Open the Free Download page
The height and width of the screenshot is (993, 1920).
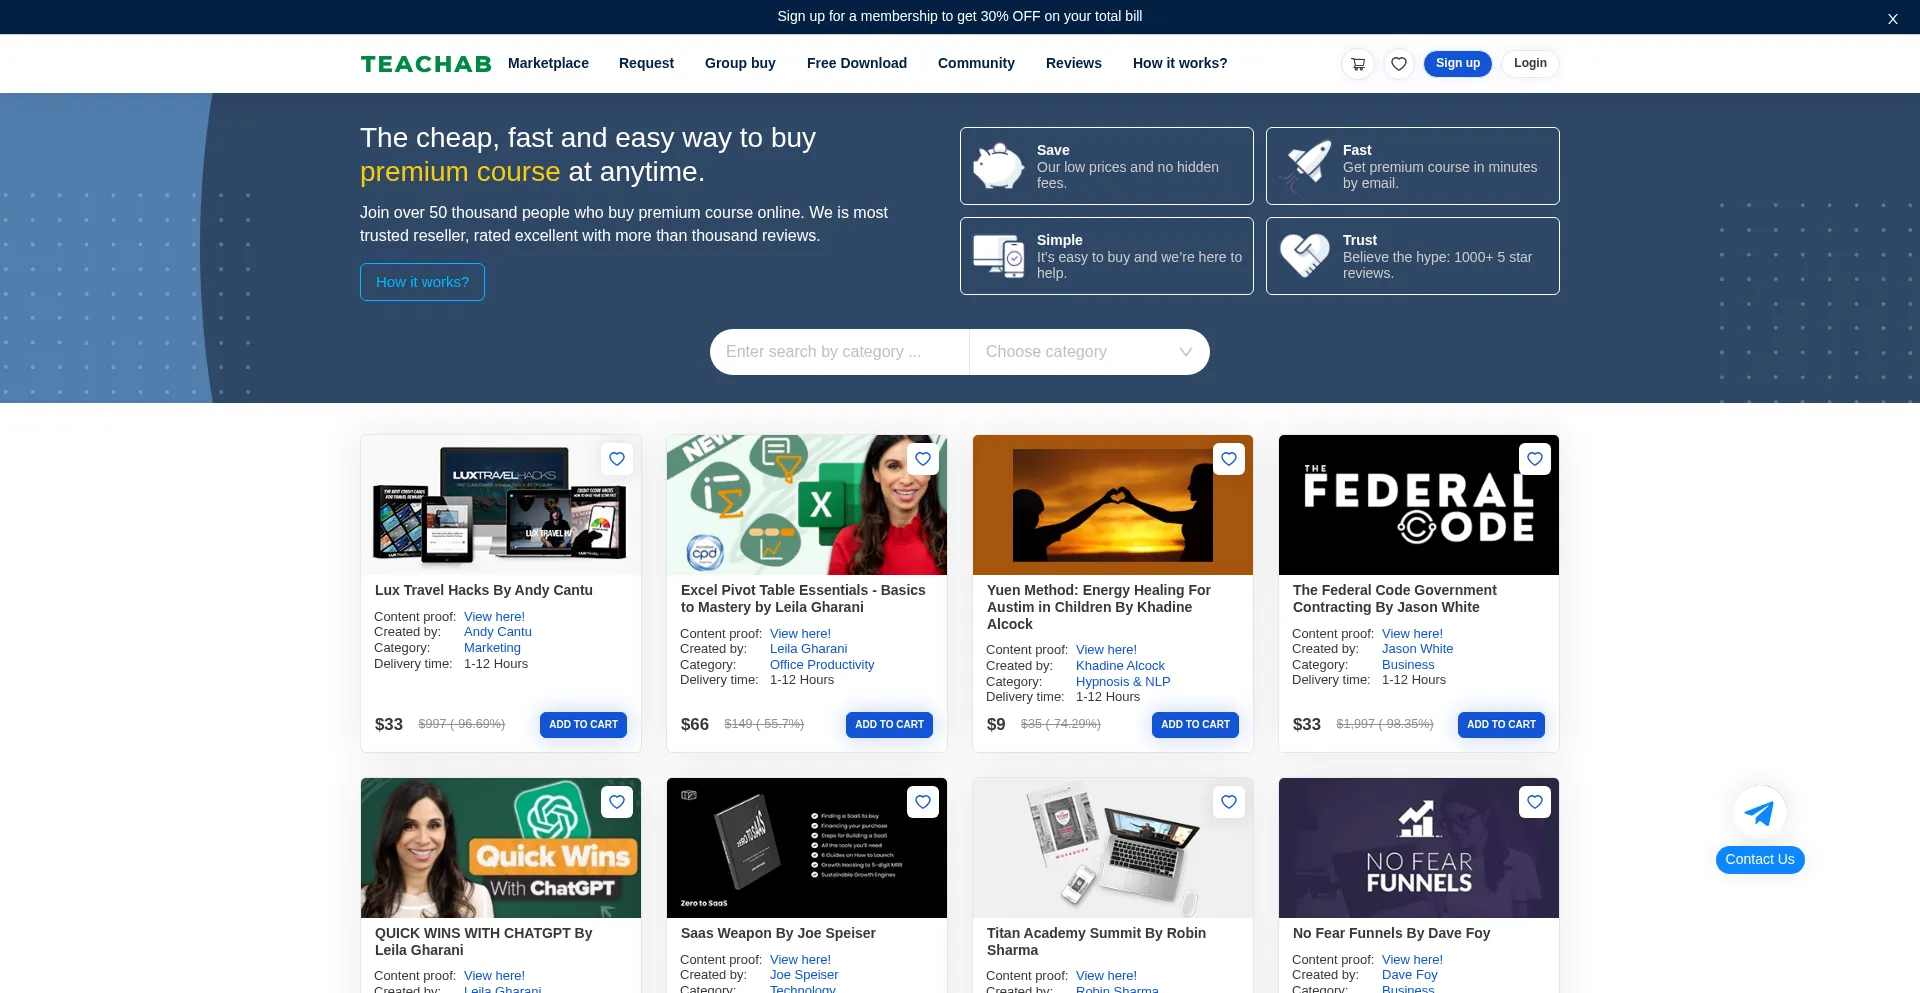857,63
